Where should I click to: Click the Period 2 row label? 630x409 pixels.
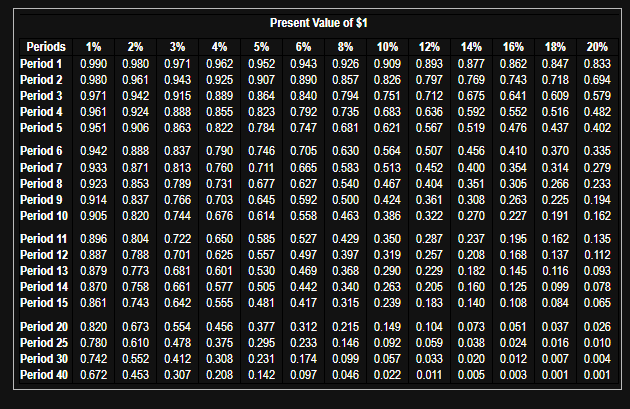pyautogui.click(x=41, y=80)
